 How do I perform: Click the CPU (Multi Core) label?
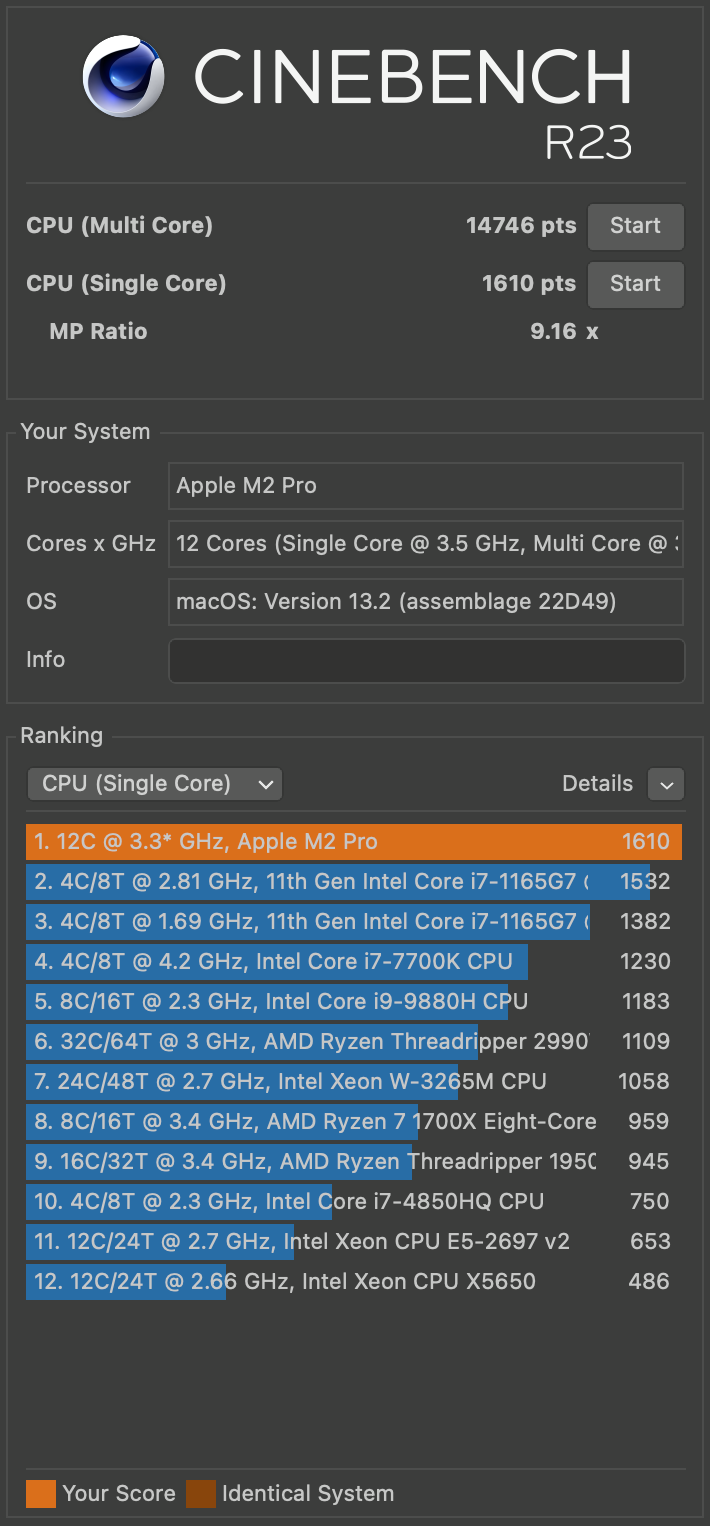pos(119,226)
